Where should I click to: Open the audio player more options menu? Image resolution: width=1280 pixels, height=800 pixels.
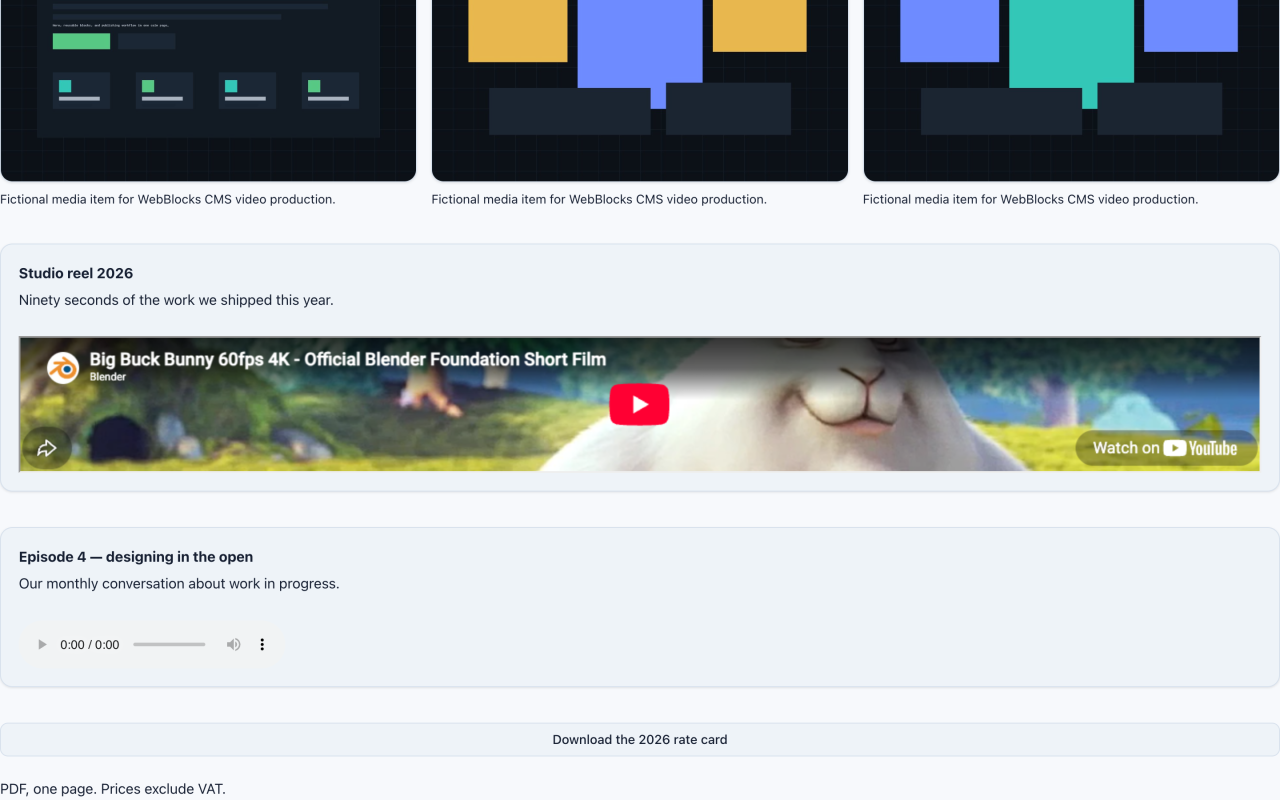pos(262,645)
